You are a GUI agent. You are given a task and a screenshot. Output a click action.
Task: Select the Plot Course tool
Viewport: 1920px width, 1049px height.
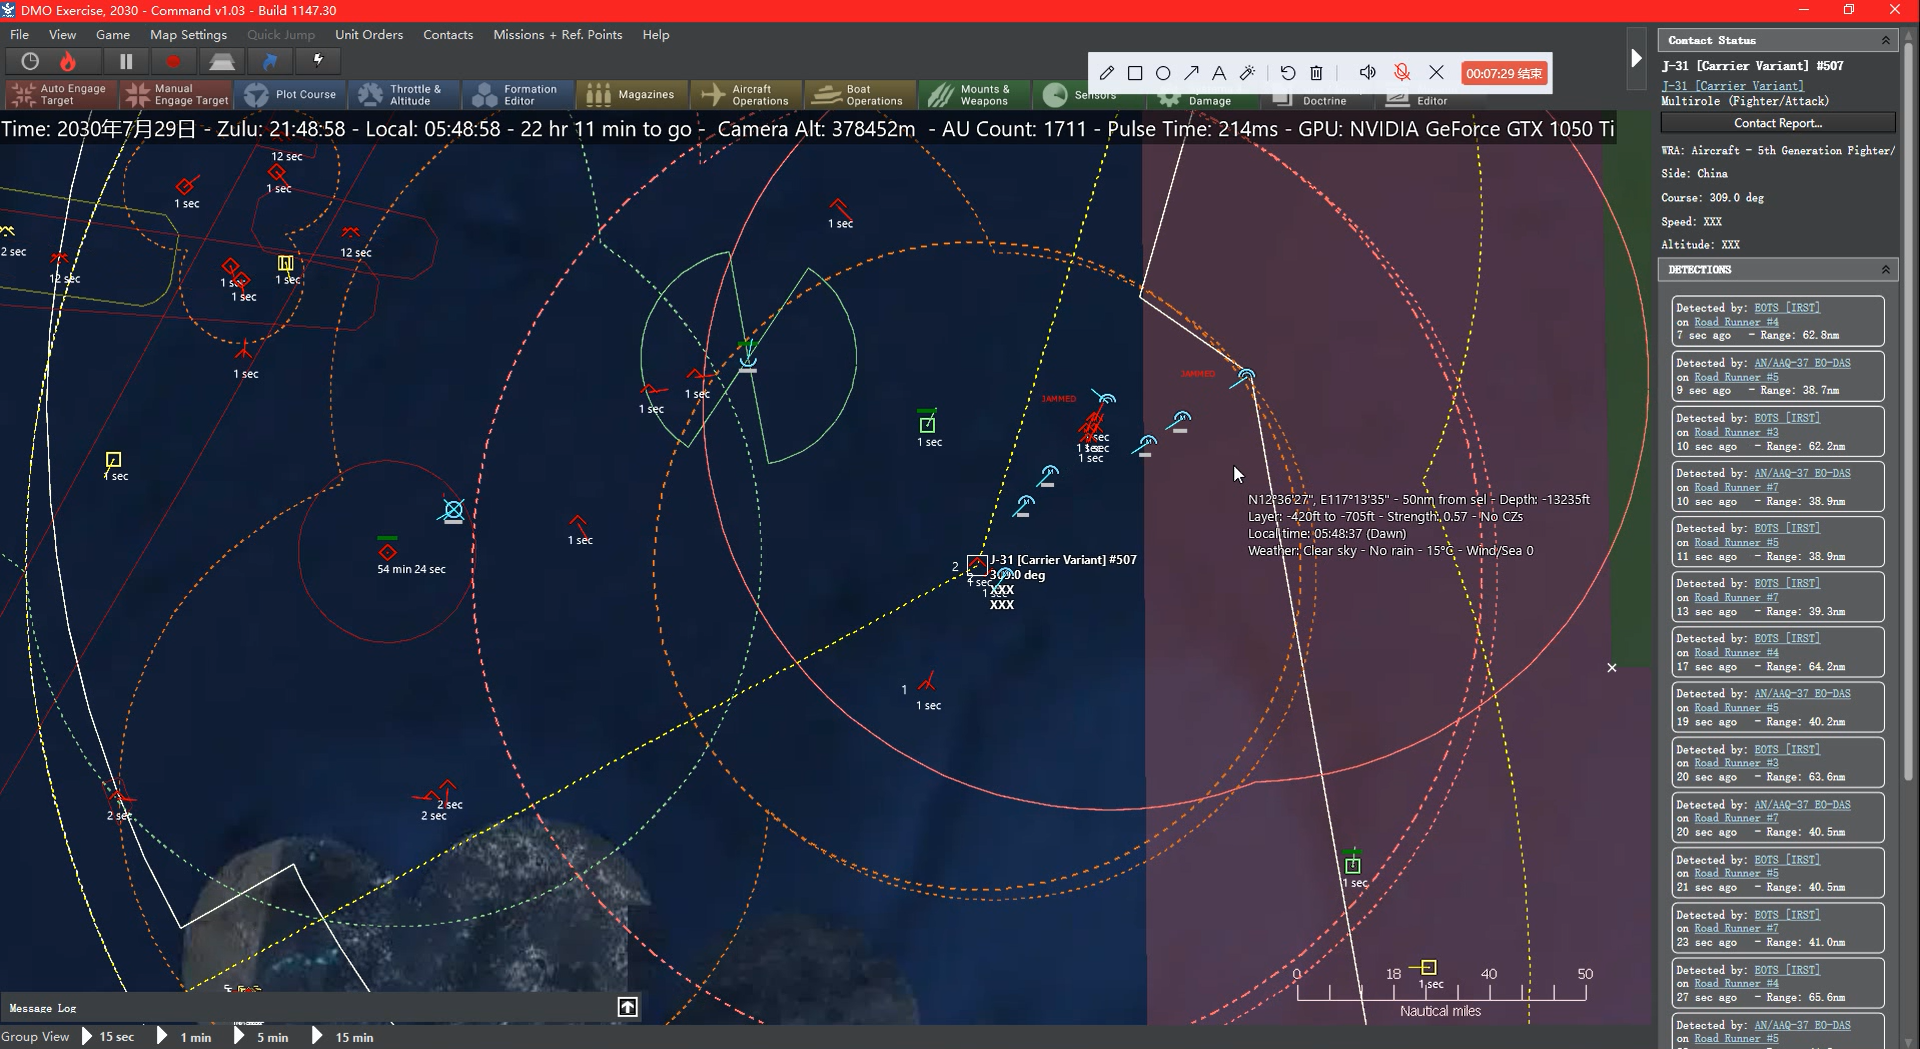(x=291, y=94)
